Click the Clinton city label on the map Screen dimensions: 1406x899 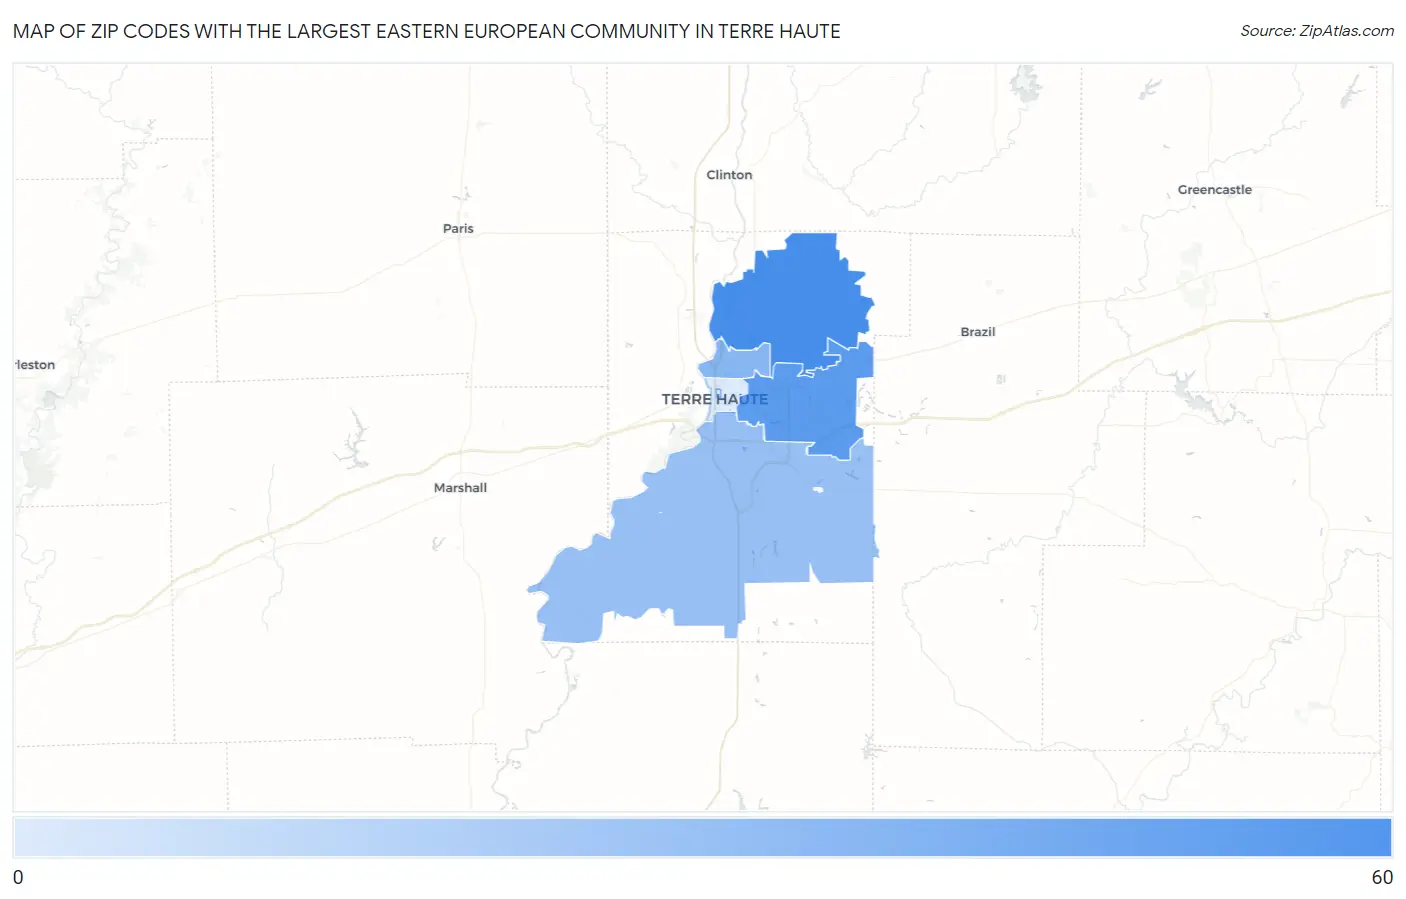click(x=729, y=175)
